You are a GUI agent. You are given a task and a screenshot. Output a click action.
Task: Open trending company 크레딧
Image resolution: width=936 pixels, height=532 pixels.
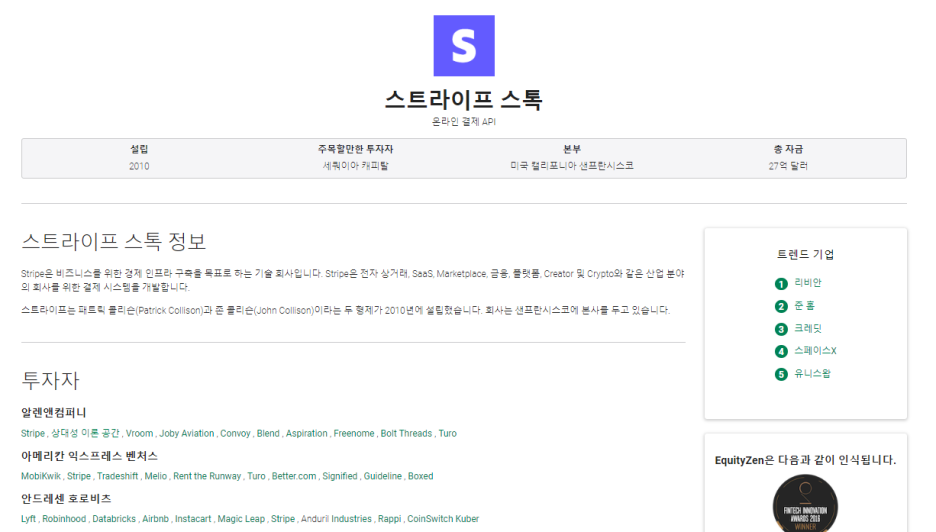point(808,328)
